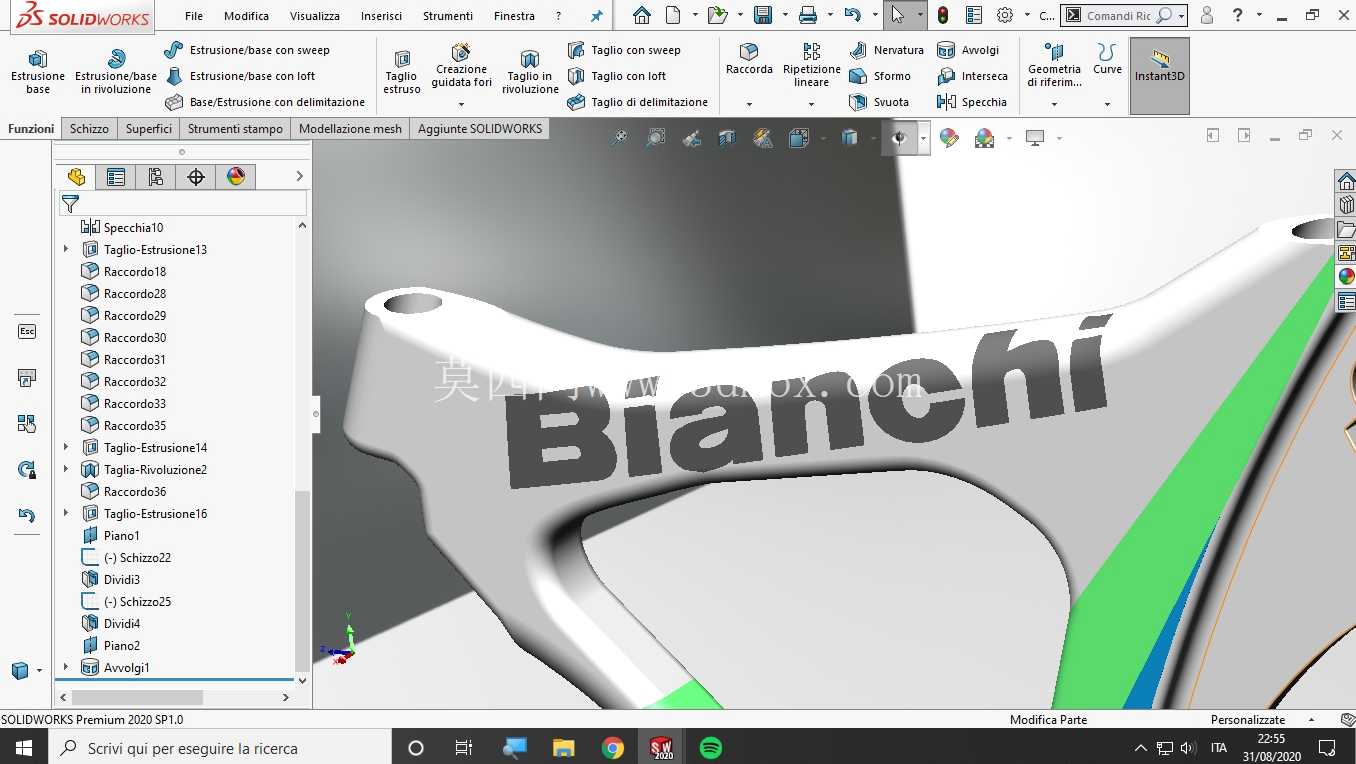
Task: Switch to the Schizzo tab
Action: pos(89,129)
